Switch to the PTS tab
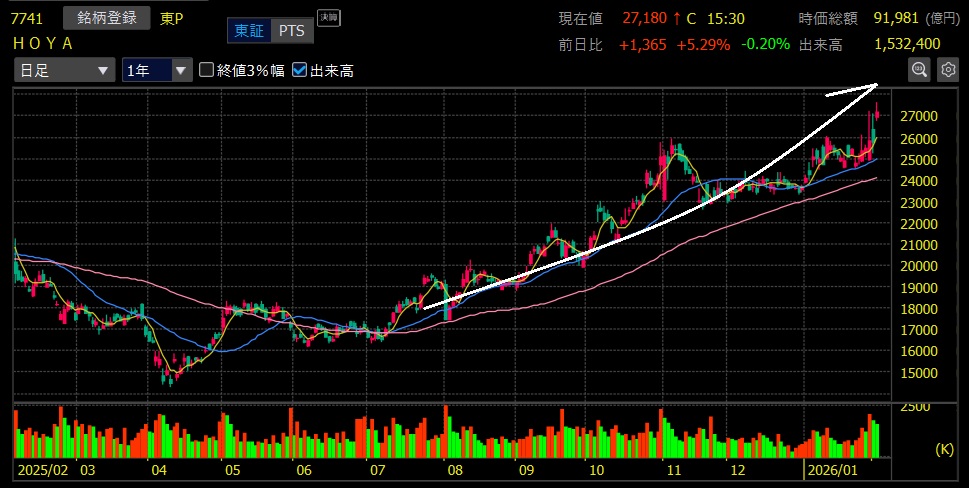 [x=292, y=31]
